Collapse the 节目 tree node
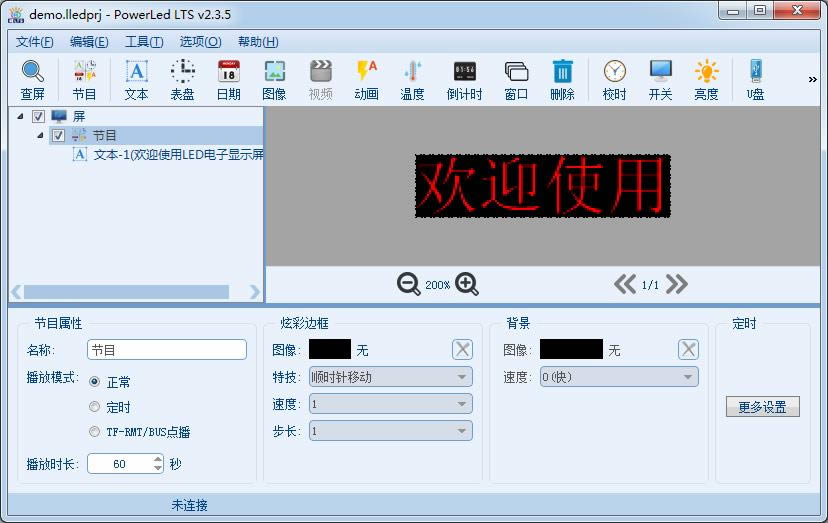 point(40,136)
